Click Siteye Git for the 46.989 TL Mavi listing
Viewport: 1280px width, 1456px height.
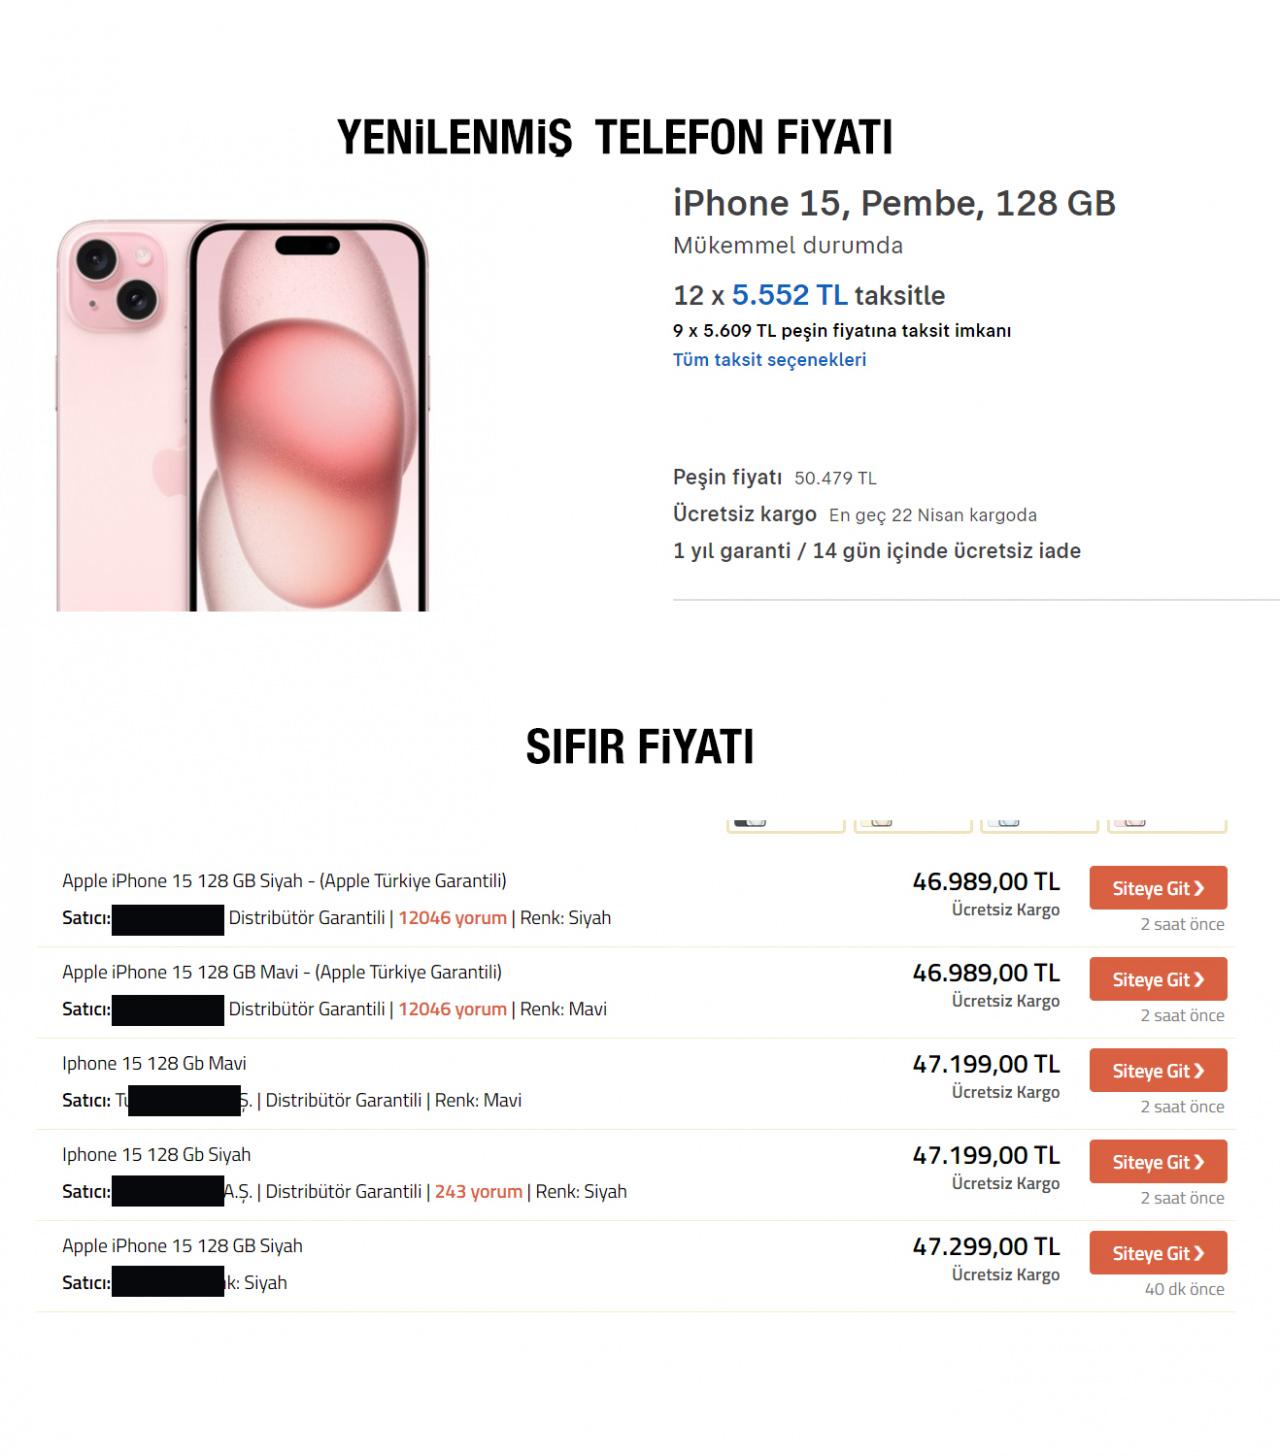[1158, 980]
